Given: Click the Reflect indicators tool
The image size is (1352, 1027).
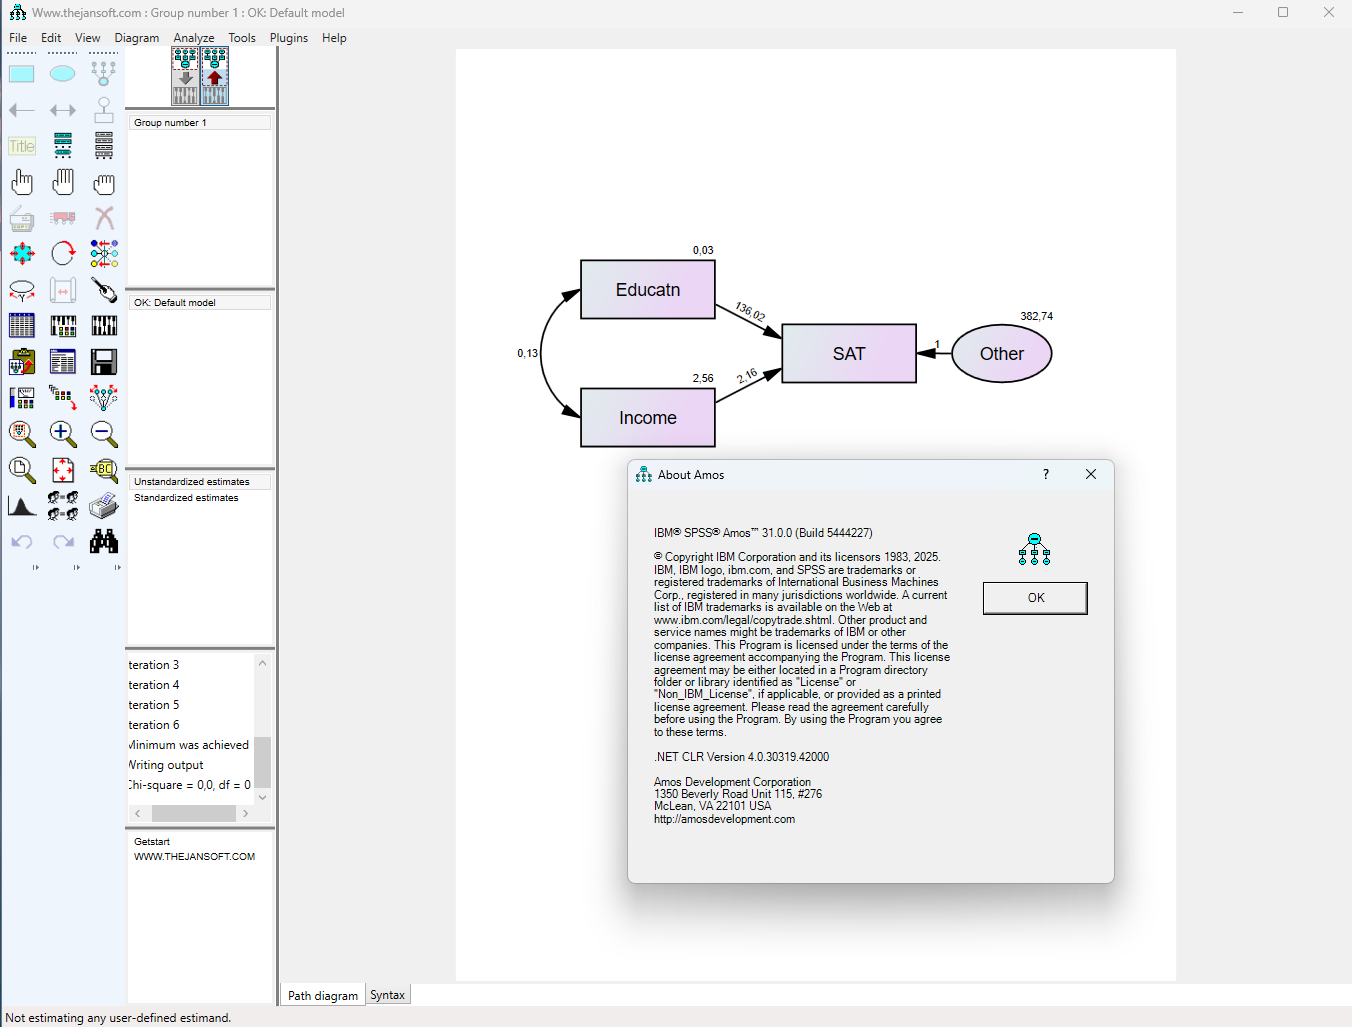Looking at the screenshot, I should click(x=104, y=254).
